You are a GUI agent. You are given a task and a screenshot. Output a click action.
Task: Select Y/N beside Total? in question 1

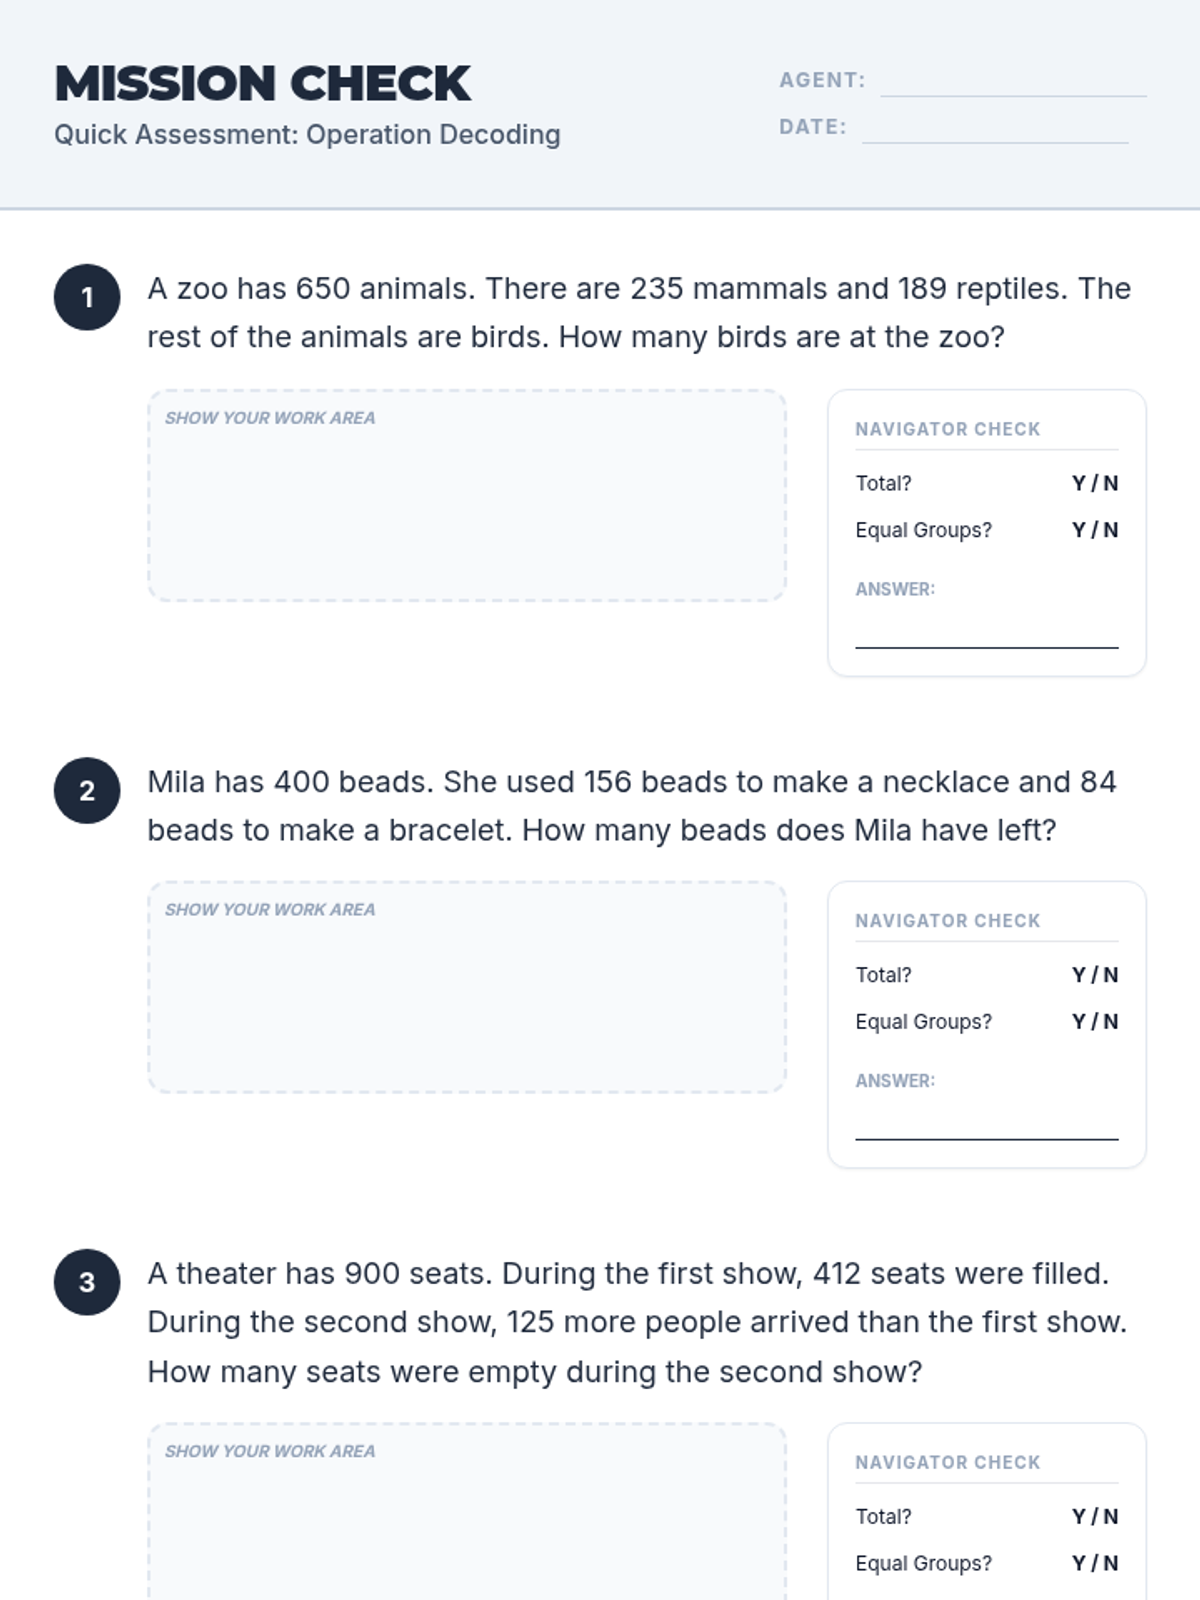1094,483
